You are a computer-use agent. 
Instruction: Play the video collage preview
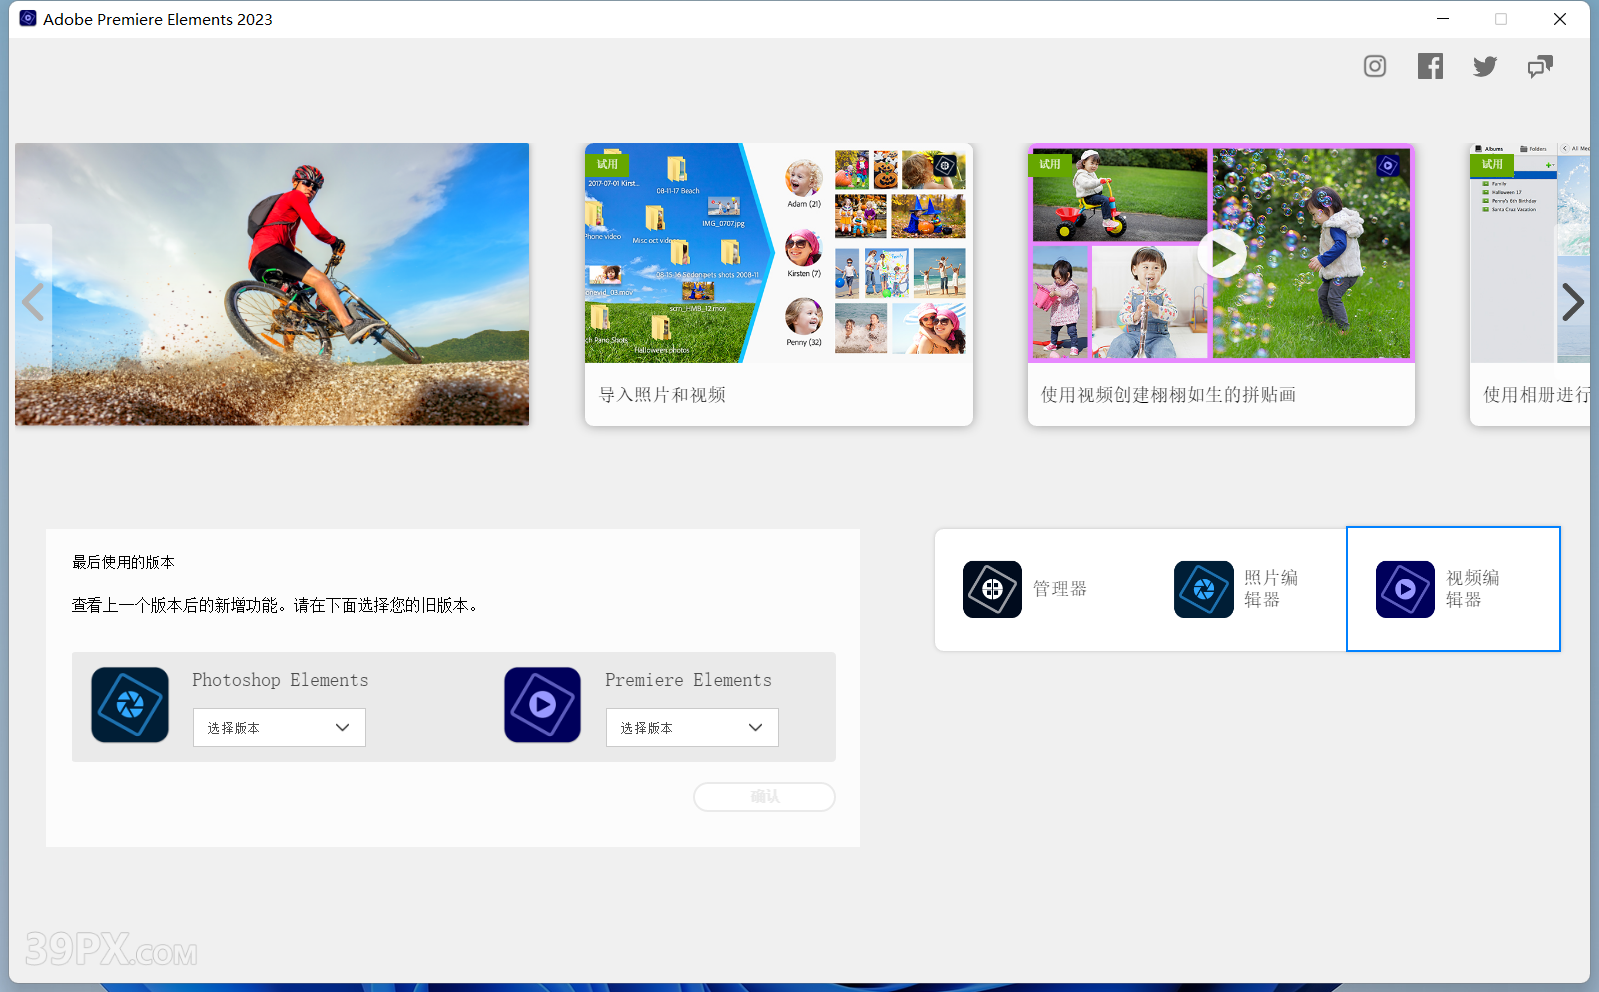[x=1221, y=254]
